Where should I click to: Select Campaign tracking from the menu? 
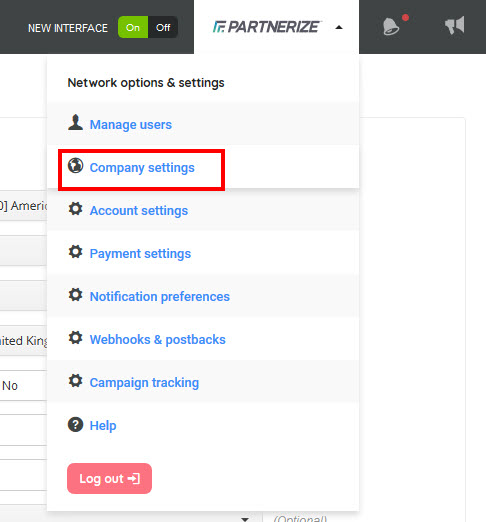[144, 383]
